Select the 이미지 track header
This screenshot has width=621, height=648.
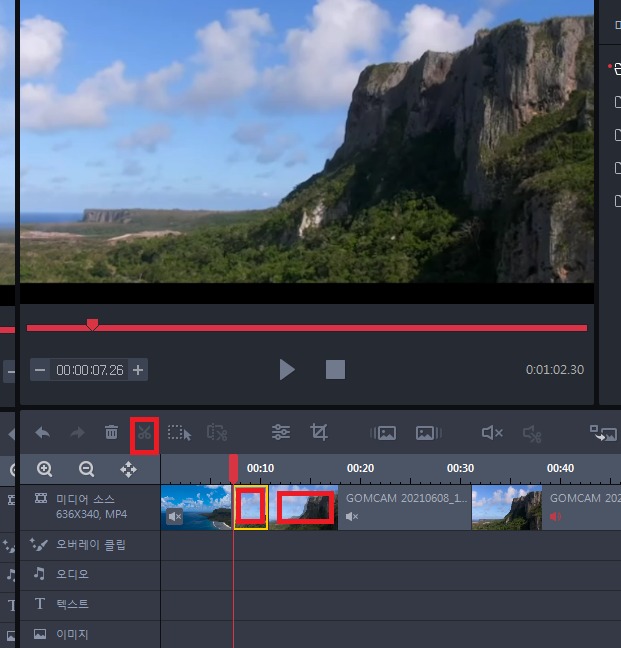90,634
